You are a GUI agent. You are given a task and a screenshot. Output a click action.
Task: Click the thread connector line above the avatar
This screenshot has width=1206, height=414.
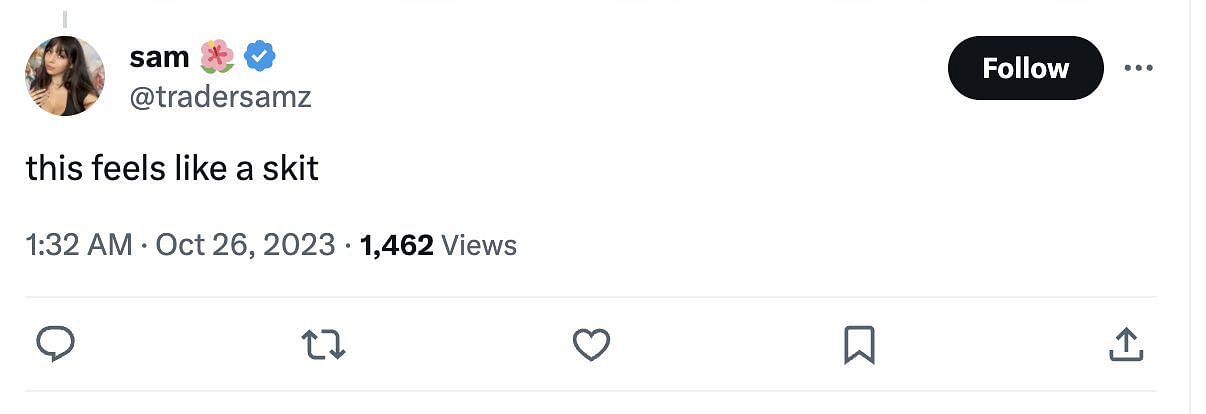[65, 20]
